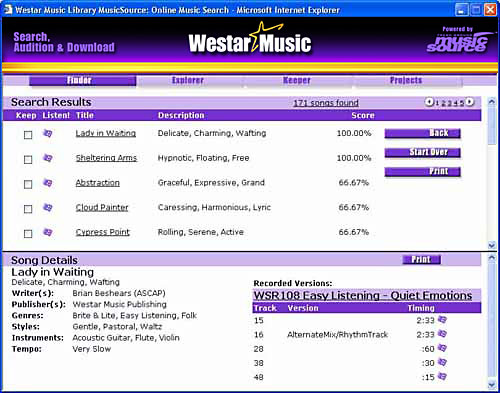Viewport: 500px width, 393px height.
Task: Click the 171 songs found link
Action: point(326,103)
